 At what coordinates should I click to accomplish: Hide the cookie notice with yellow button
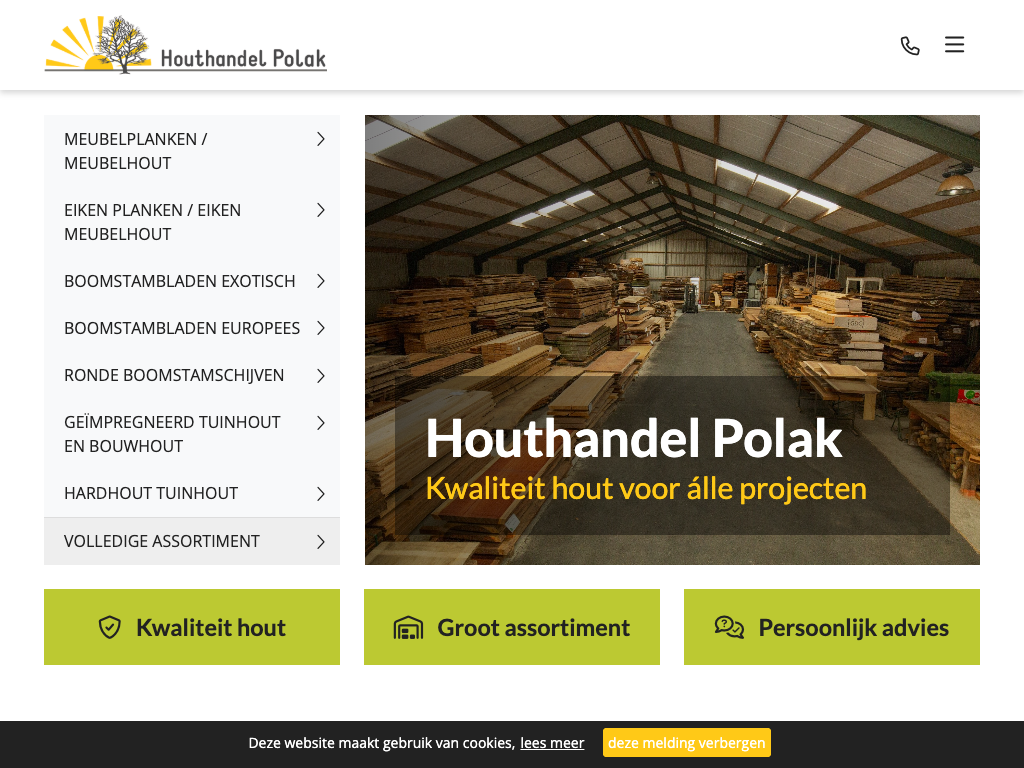(x=686, y=743)
